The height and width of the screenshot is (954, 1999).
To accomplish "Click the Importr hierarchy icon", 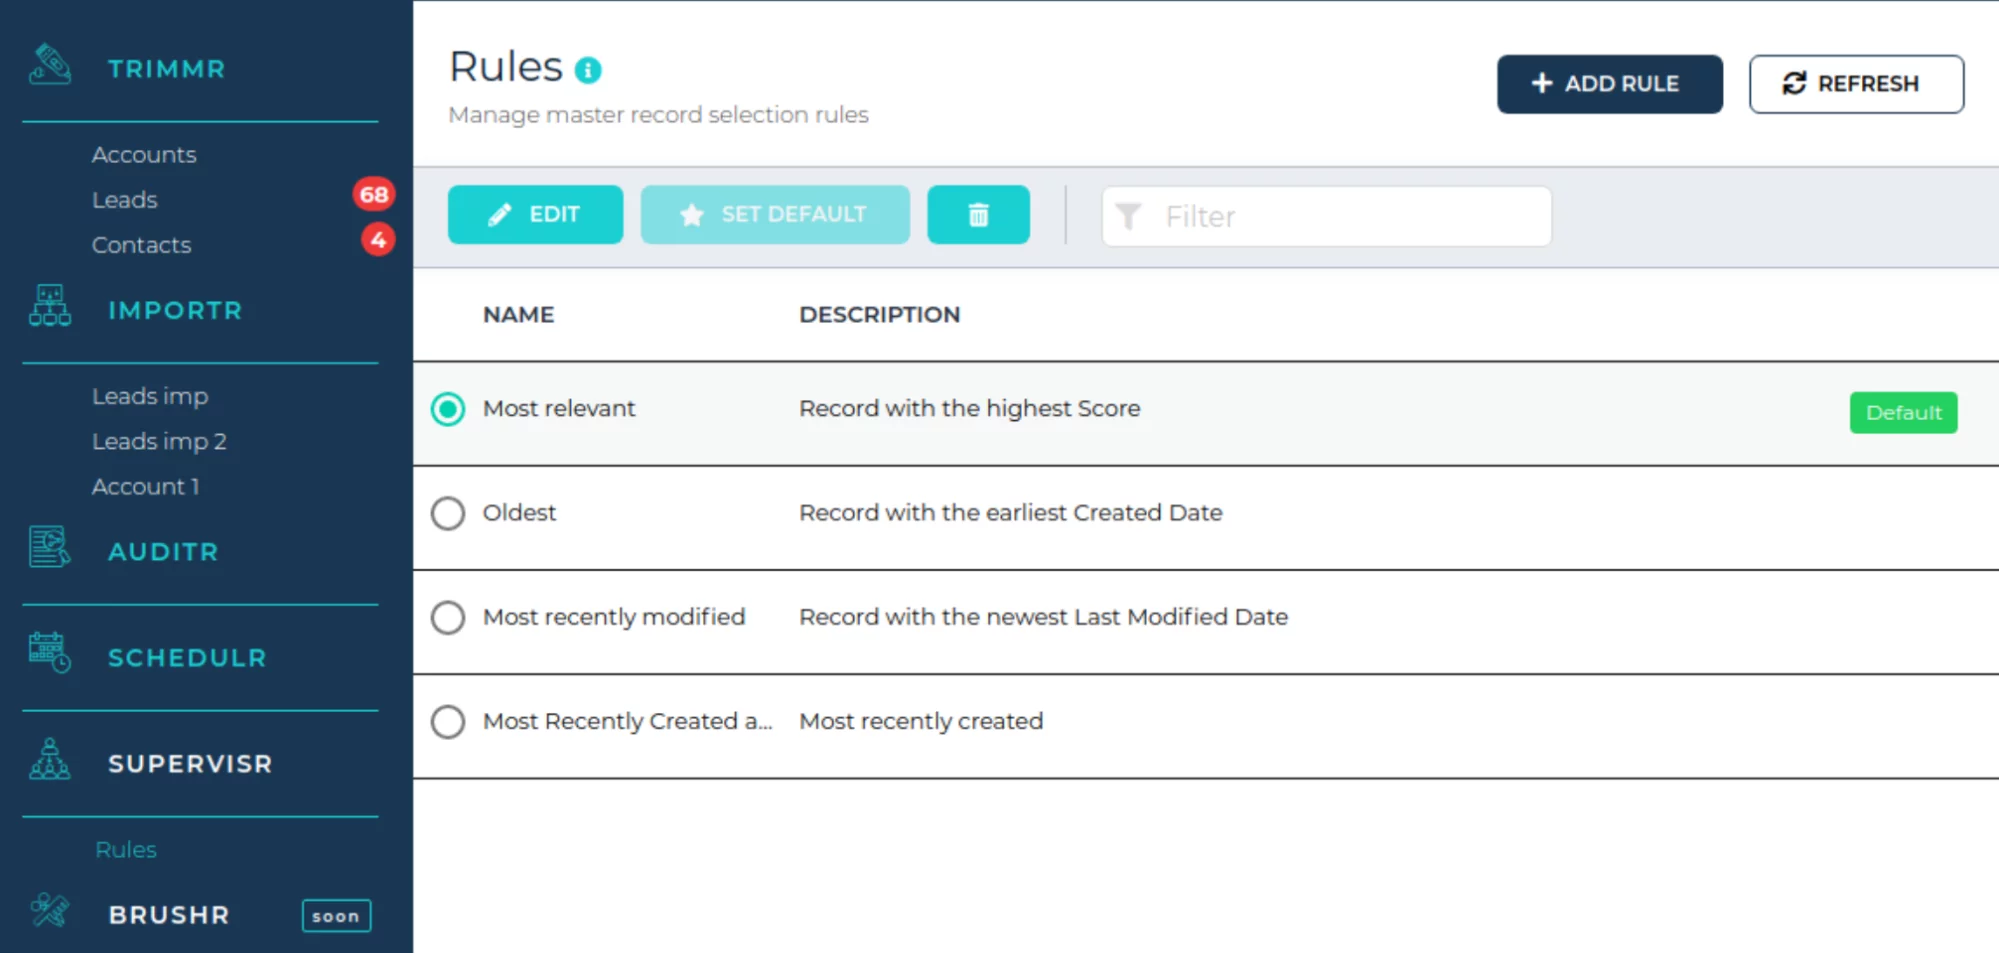I will 50,306.
